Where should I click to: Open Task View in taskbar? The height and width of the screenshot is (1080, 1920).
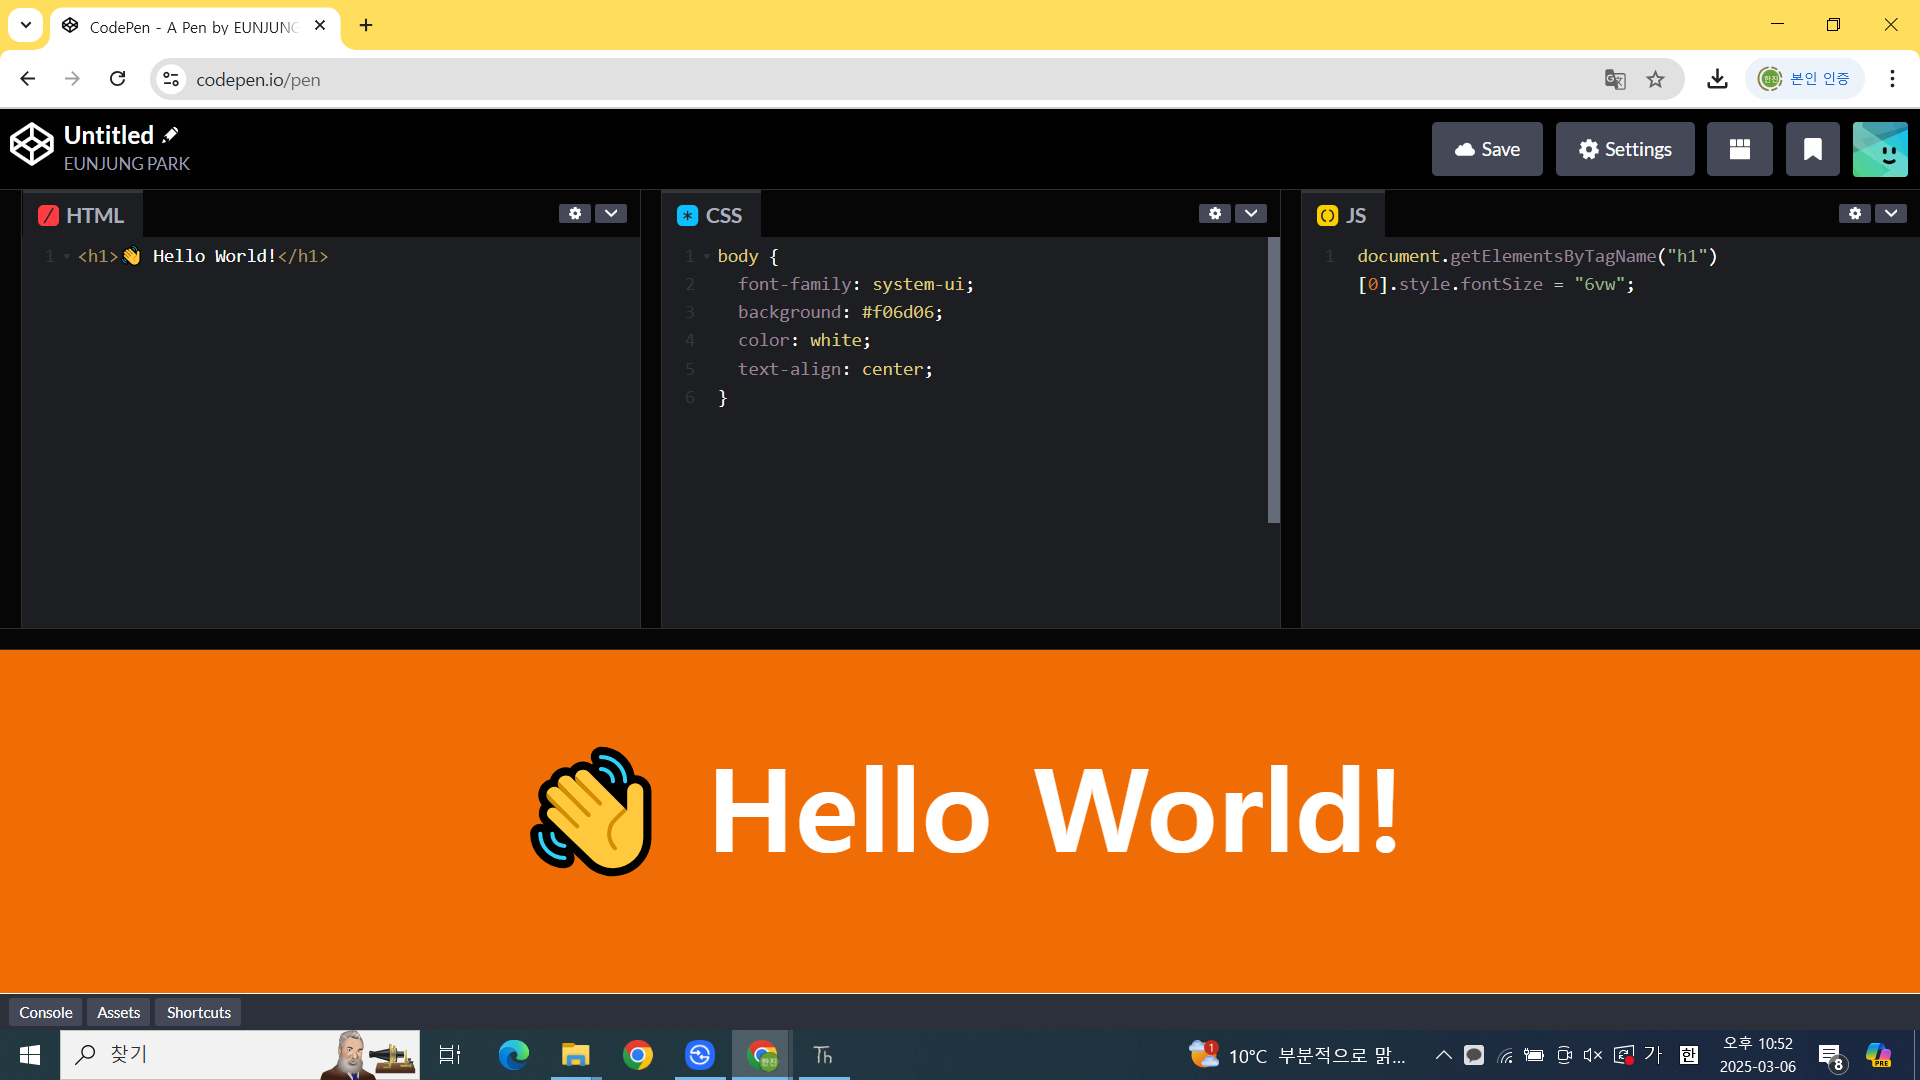pos(450,1055)
